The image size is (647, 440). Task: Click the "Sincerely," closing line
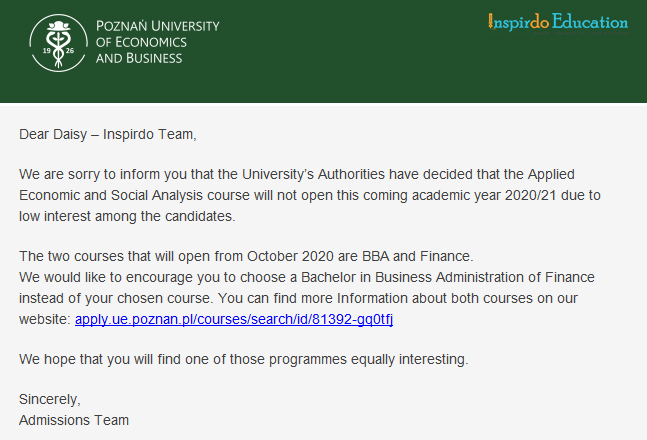click(50, 399)
